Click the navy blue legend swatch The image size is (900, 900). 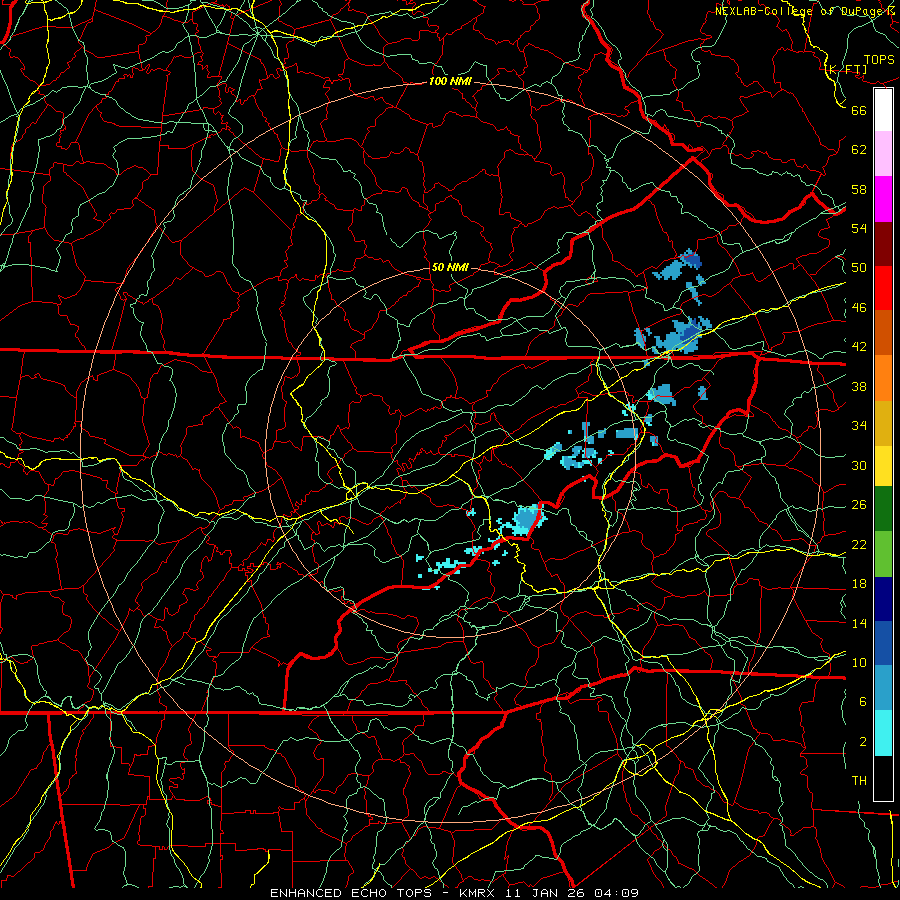[883, 599]
